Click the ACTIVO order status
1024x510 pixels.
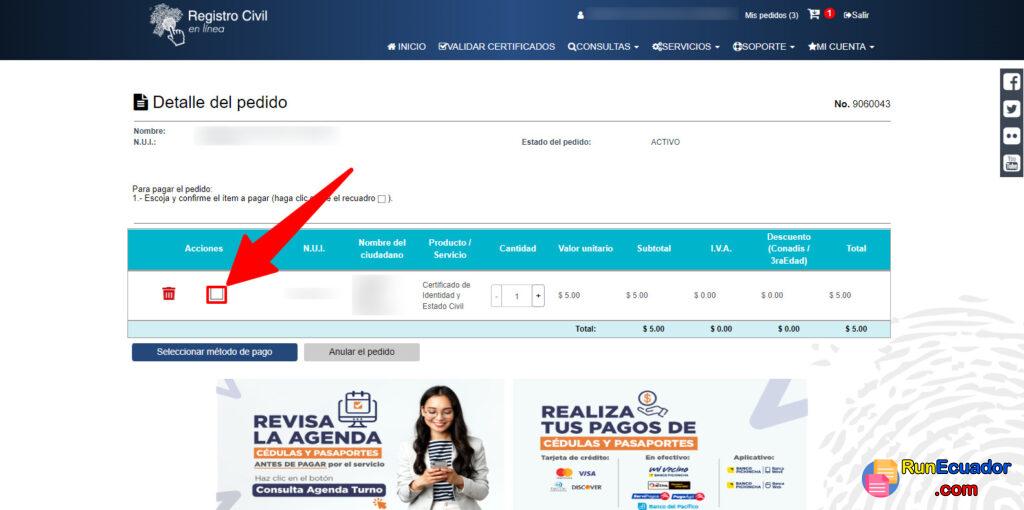[665, 142]
